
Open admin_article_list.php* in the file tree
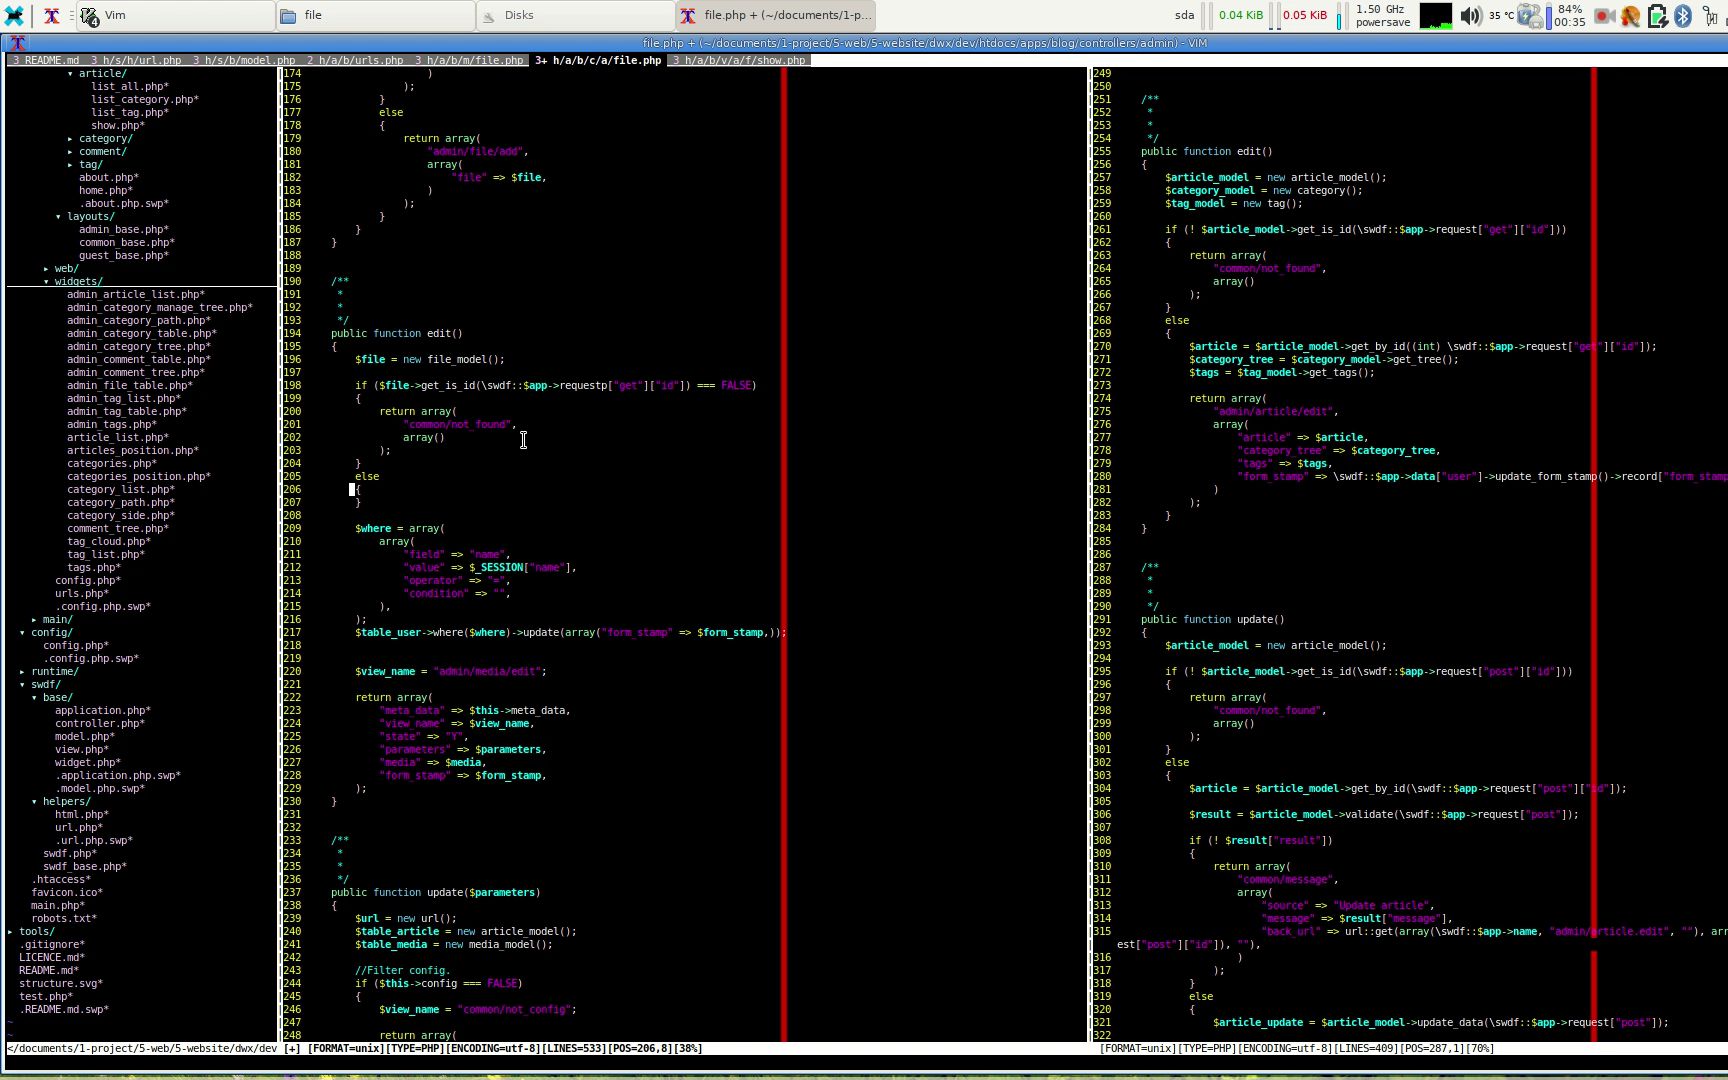136,294
